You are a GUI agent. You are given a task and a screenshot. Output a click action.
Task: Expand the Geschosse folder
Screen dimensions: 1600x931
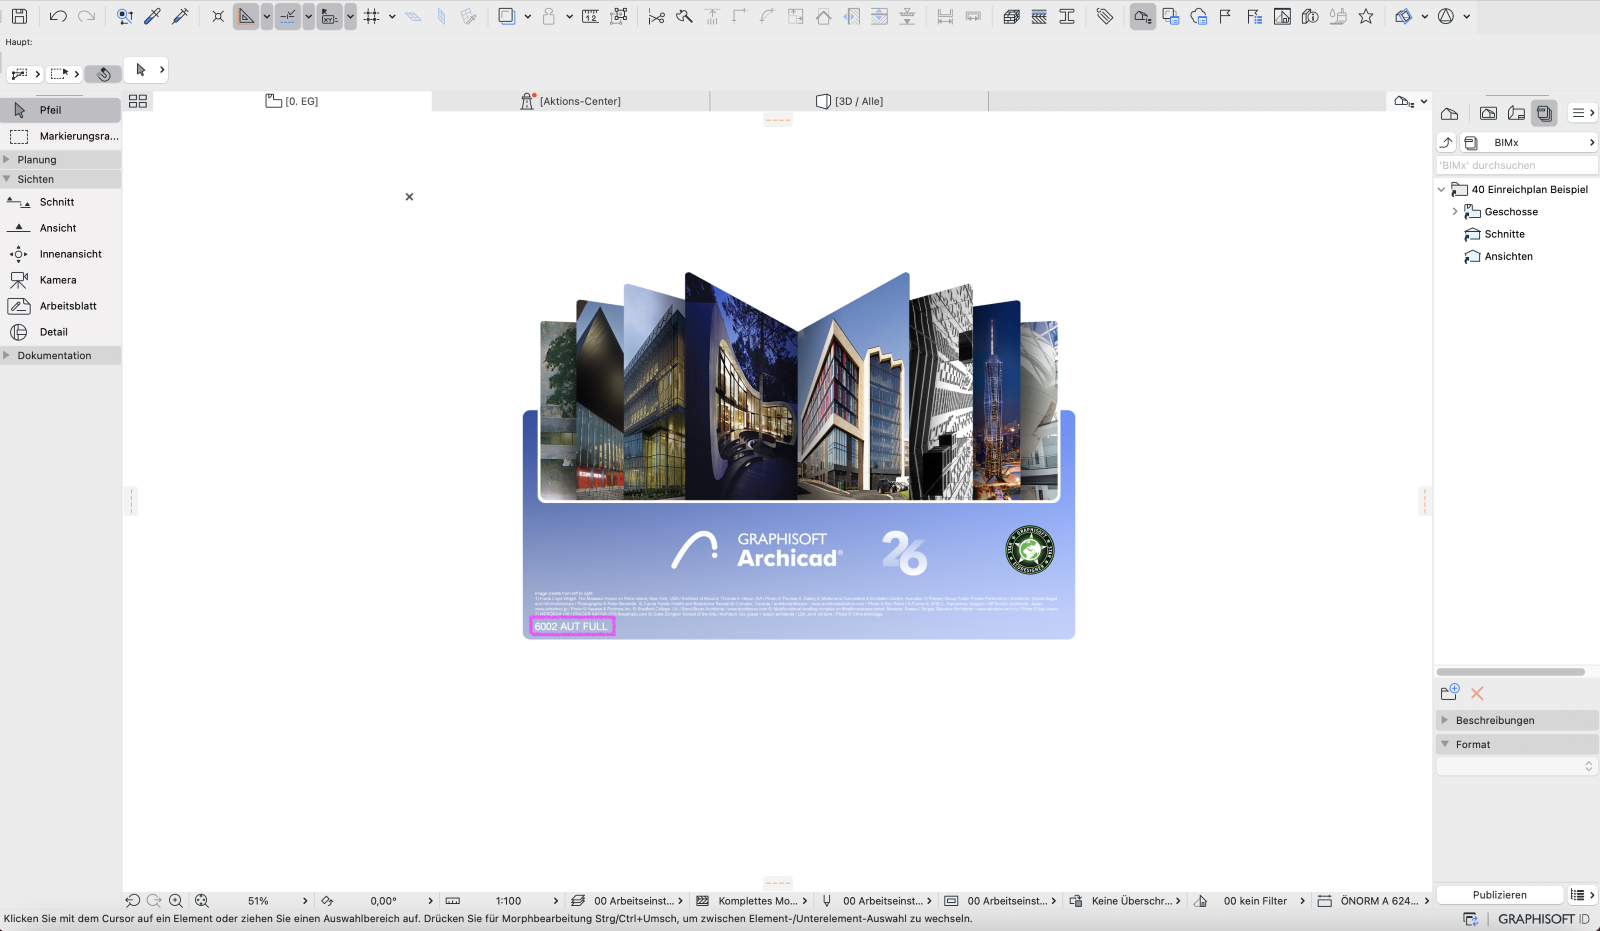(1455, 212)
